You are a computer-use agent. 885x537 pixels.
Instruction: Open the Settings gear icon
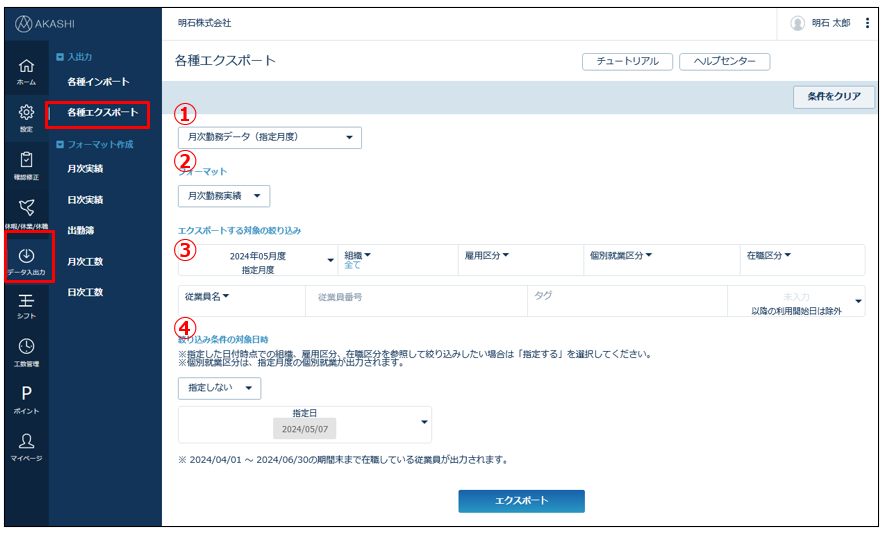pyautogui.click(x=27, y=117)
